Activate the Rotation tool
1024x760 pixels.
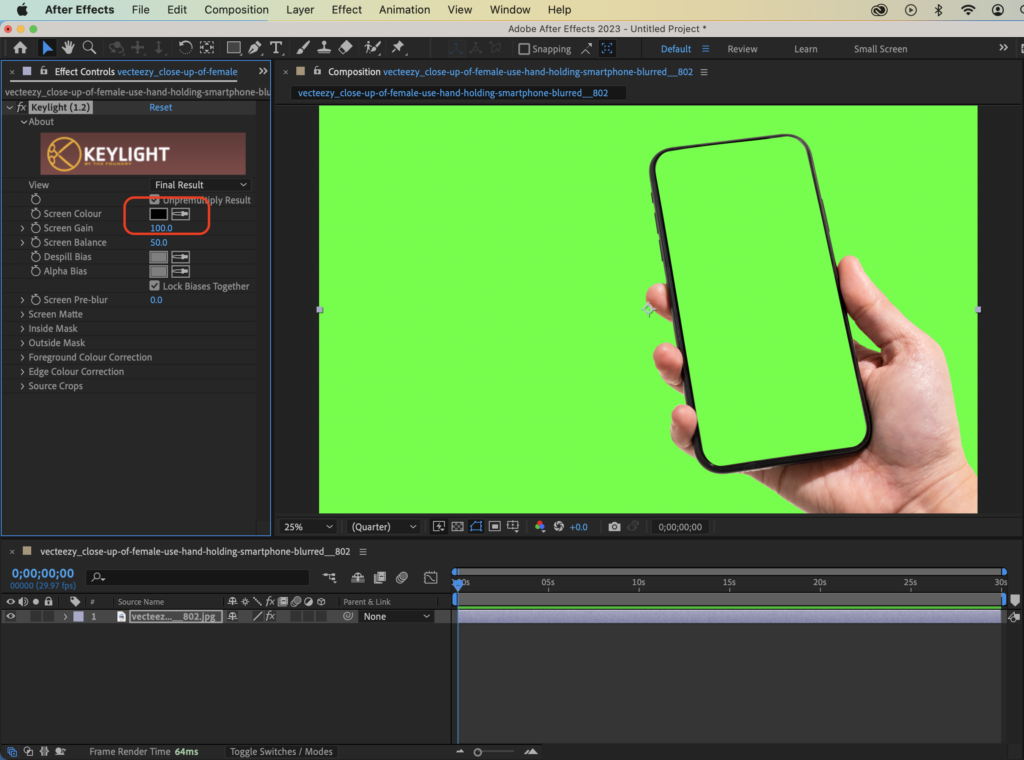tap(187, 47)
